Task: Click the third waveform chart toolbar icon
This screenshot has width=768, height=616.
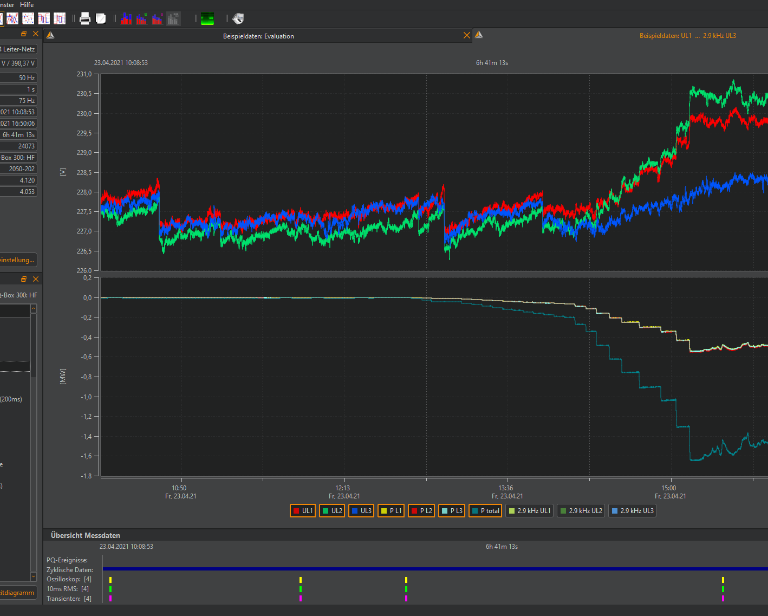Action: 28,19
